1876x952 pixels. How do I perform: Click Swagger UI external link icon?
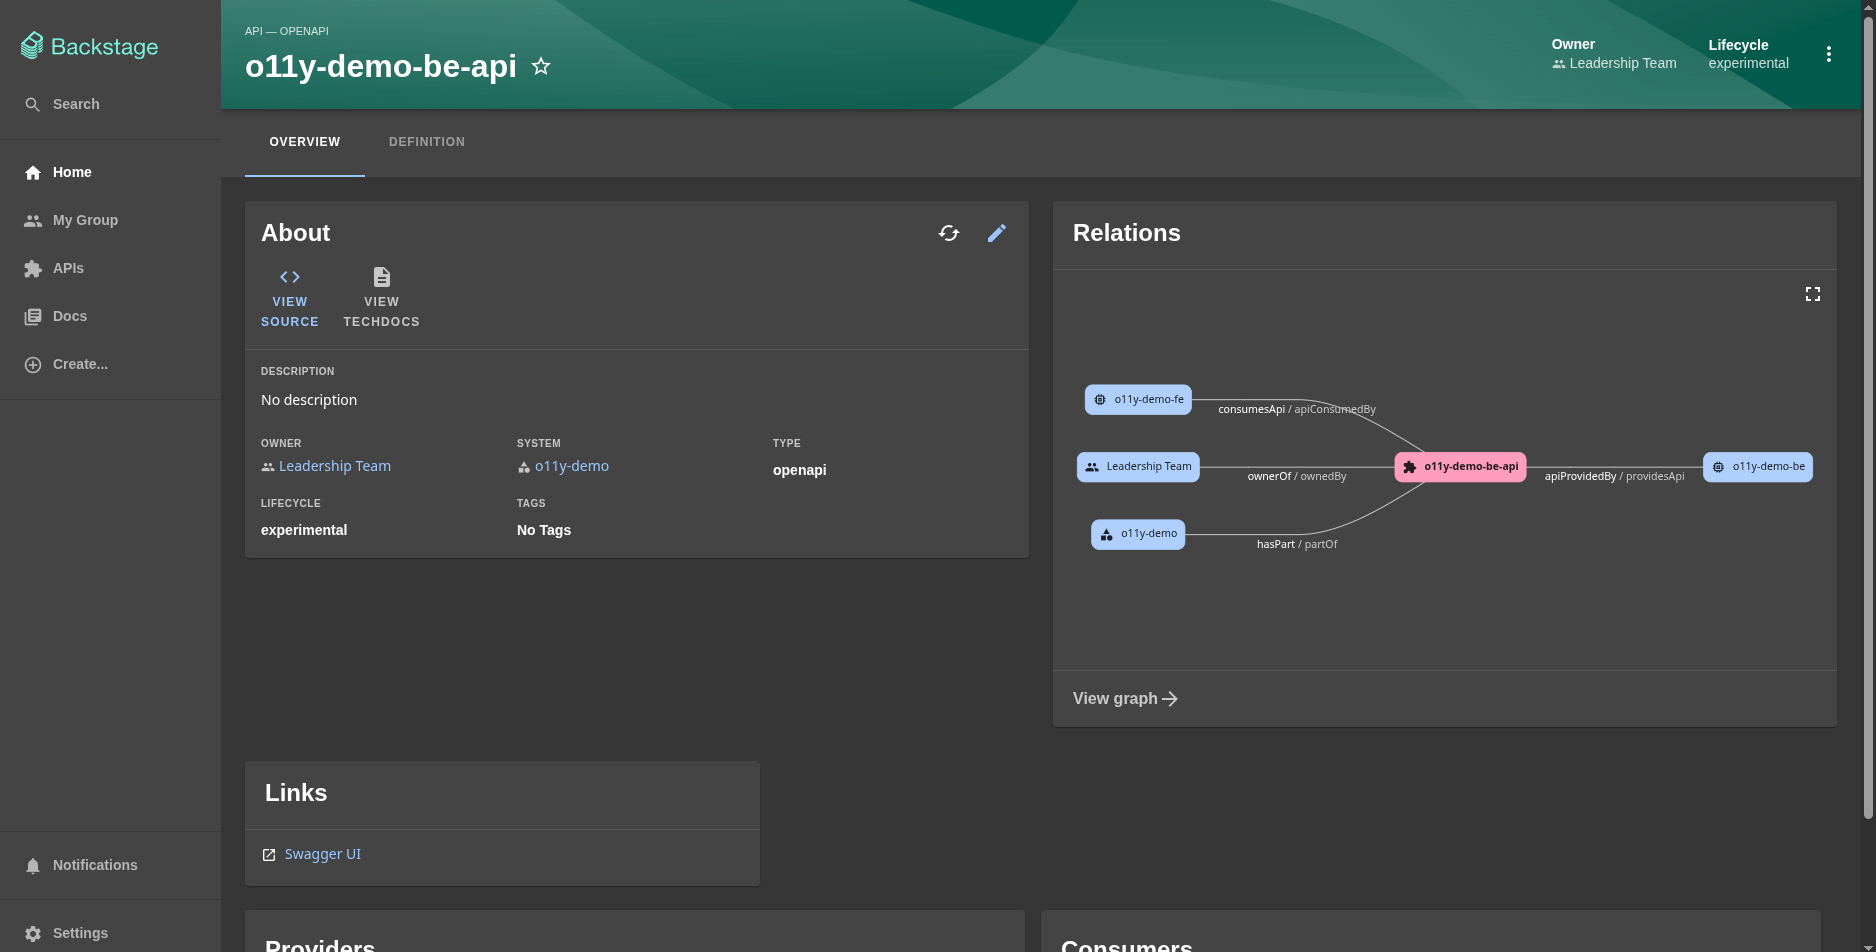[269, 855]
